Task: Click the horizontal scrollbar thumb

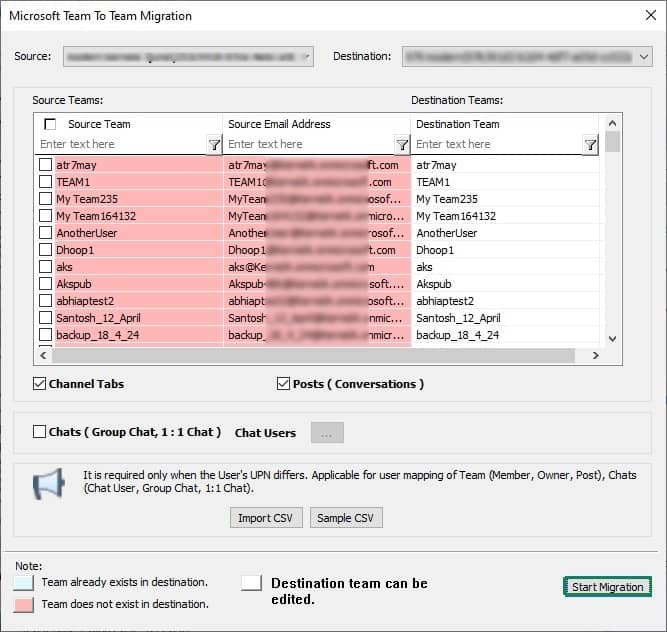Action: pos(314,356)
